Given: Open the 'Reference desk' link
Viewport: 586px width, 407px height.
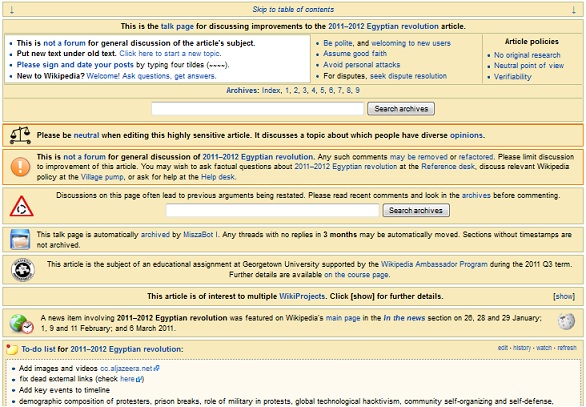Looking at the screenshot, I should coord(448,167).
